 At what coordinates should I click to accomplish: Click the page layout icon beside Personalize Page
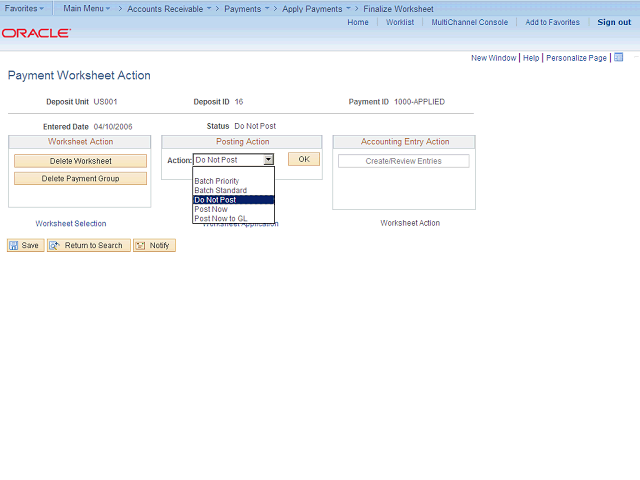click(618, 58)
